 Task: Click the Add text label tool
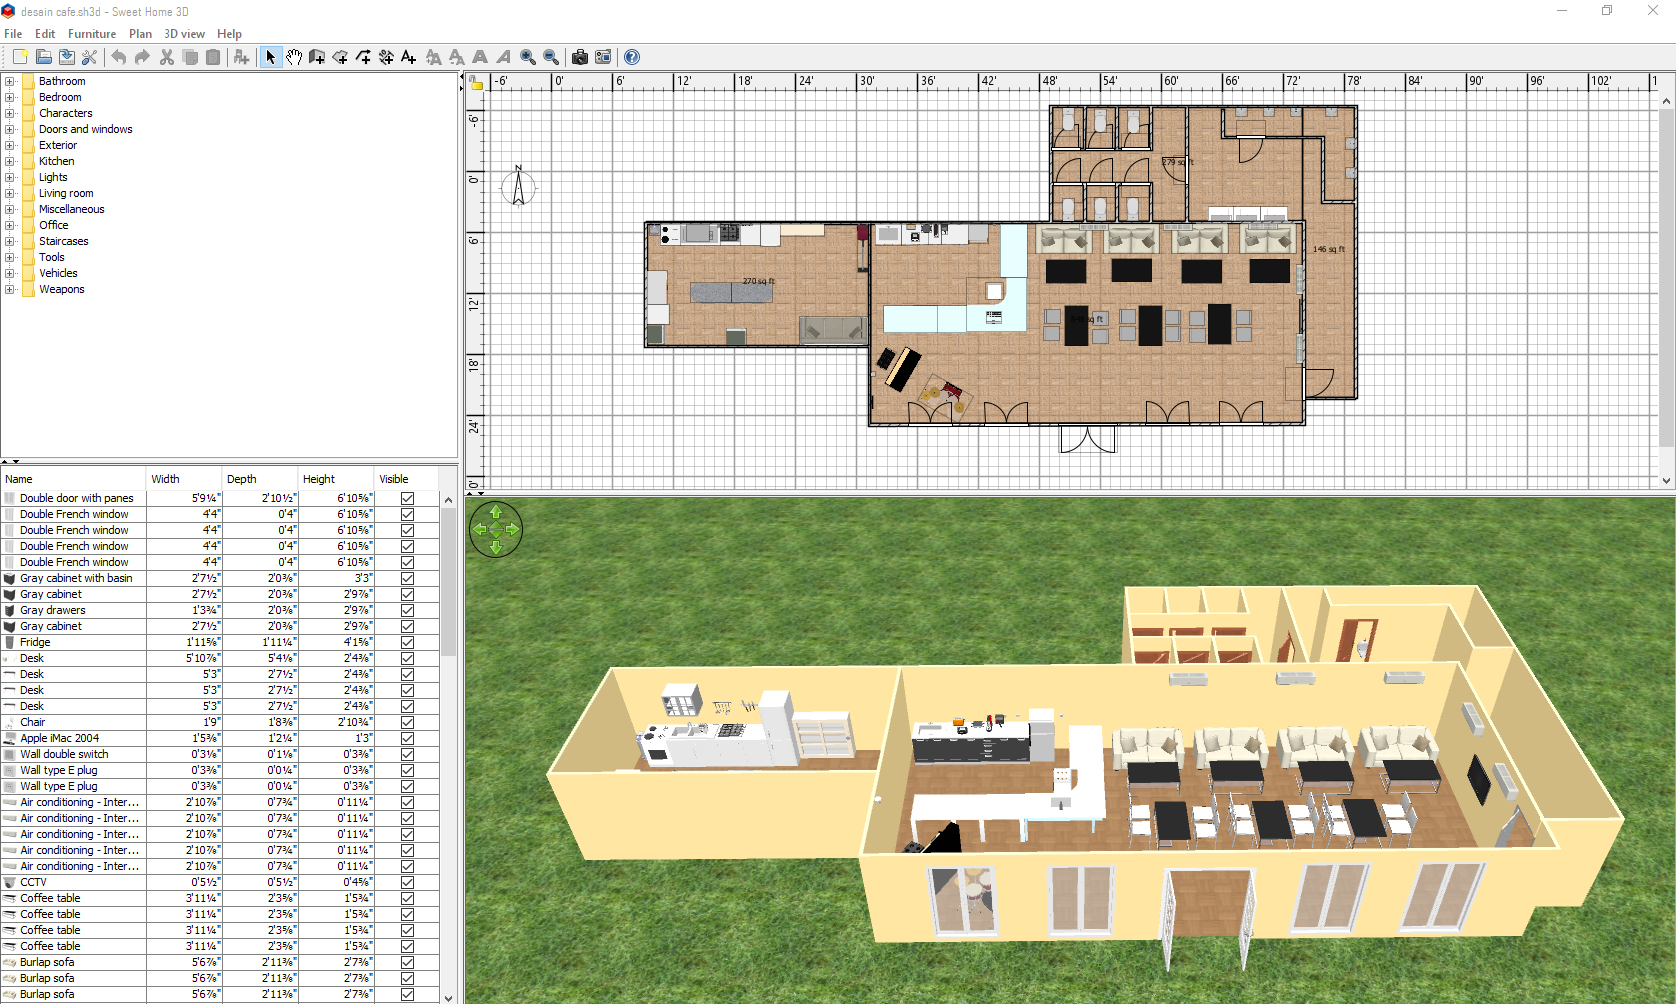(x=408, y=57)
